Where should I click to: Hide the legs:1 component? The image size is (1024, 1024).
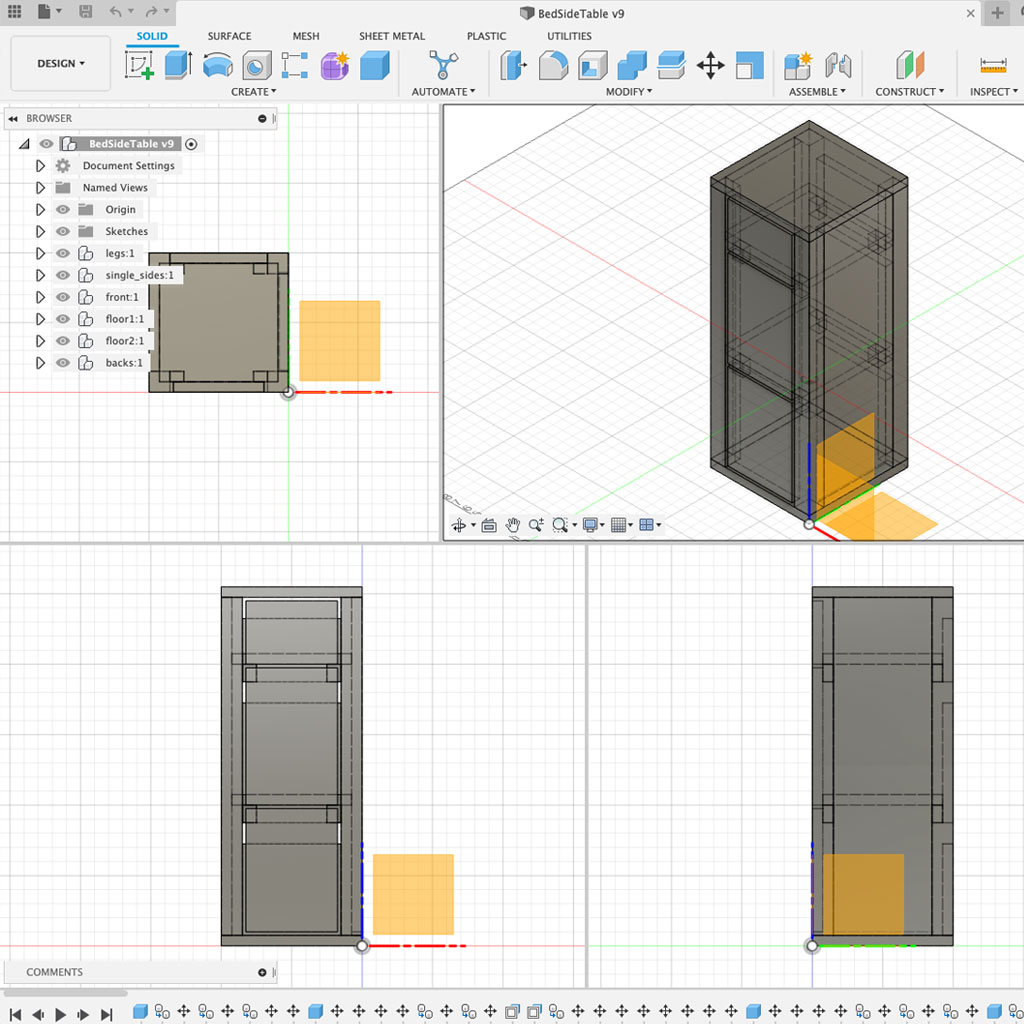click(x=63, y=254)
